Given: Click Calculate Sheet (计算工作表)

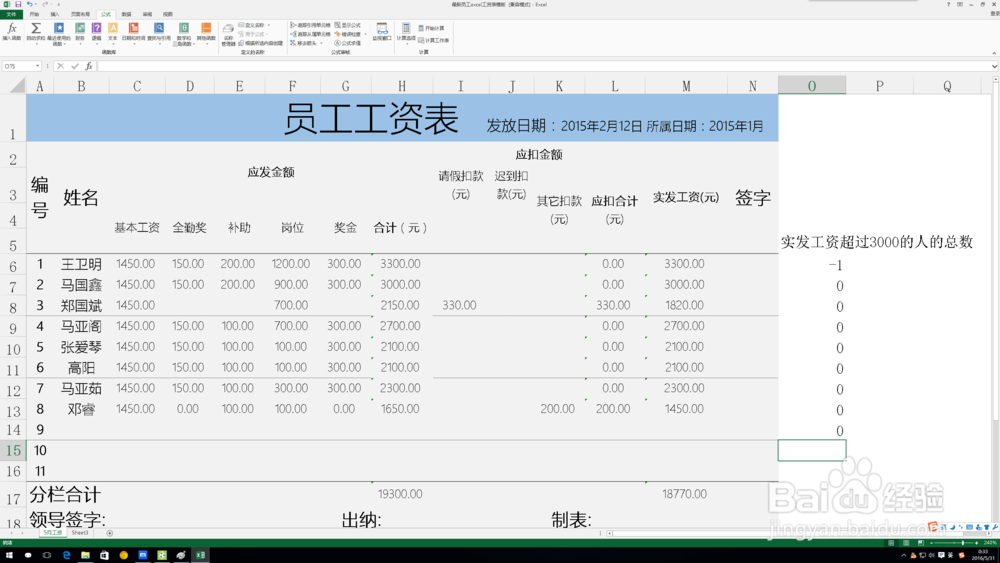Looking at the screenshot, I should point(434,40).
